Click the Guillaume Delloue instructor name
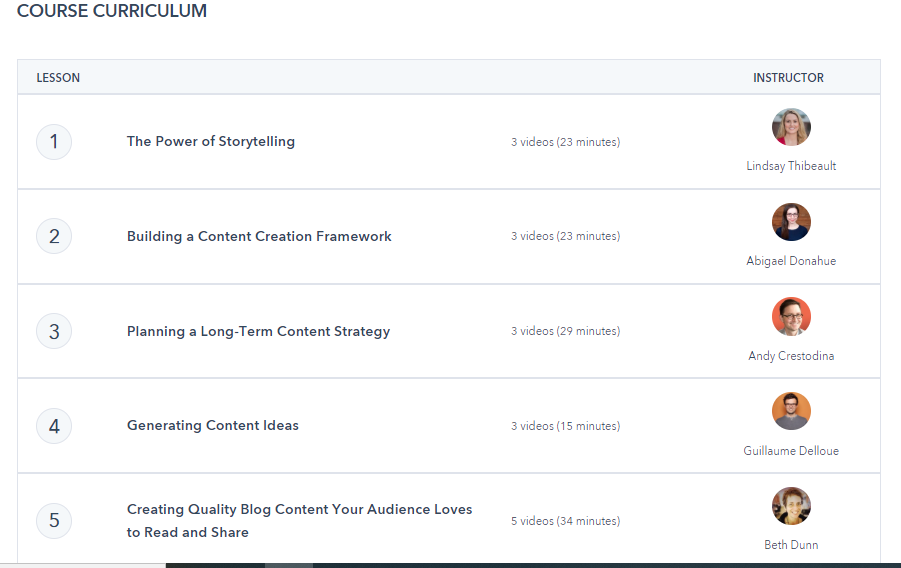Image resolution: width=901 pixels, height=568 pixels. [x=791, y=451]
